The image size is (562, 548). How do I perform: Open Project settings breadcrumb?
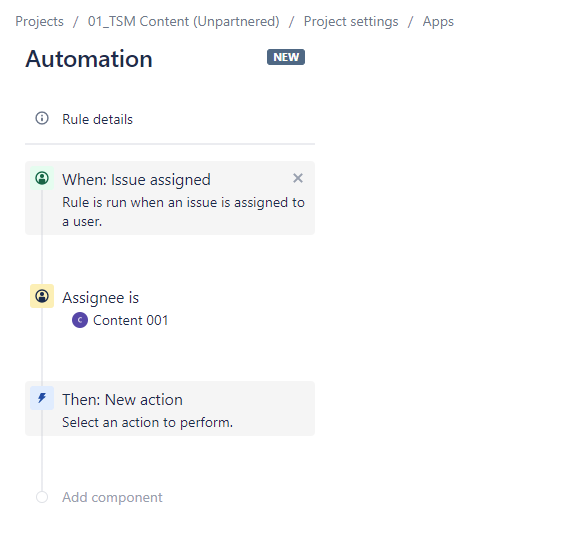[351, 22]
